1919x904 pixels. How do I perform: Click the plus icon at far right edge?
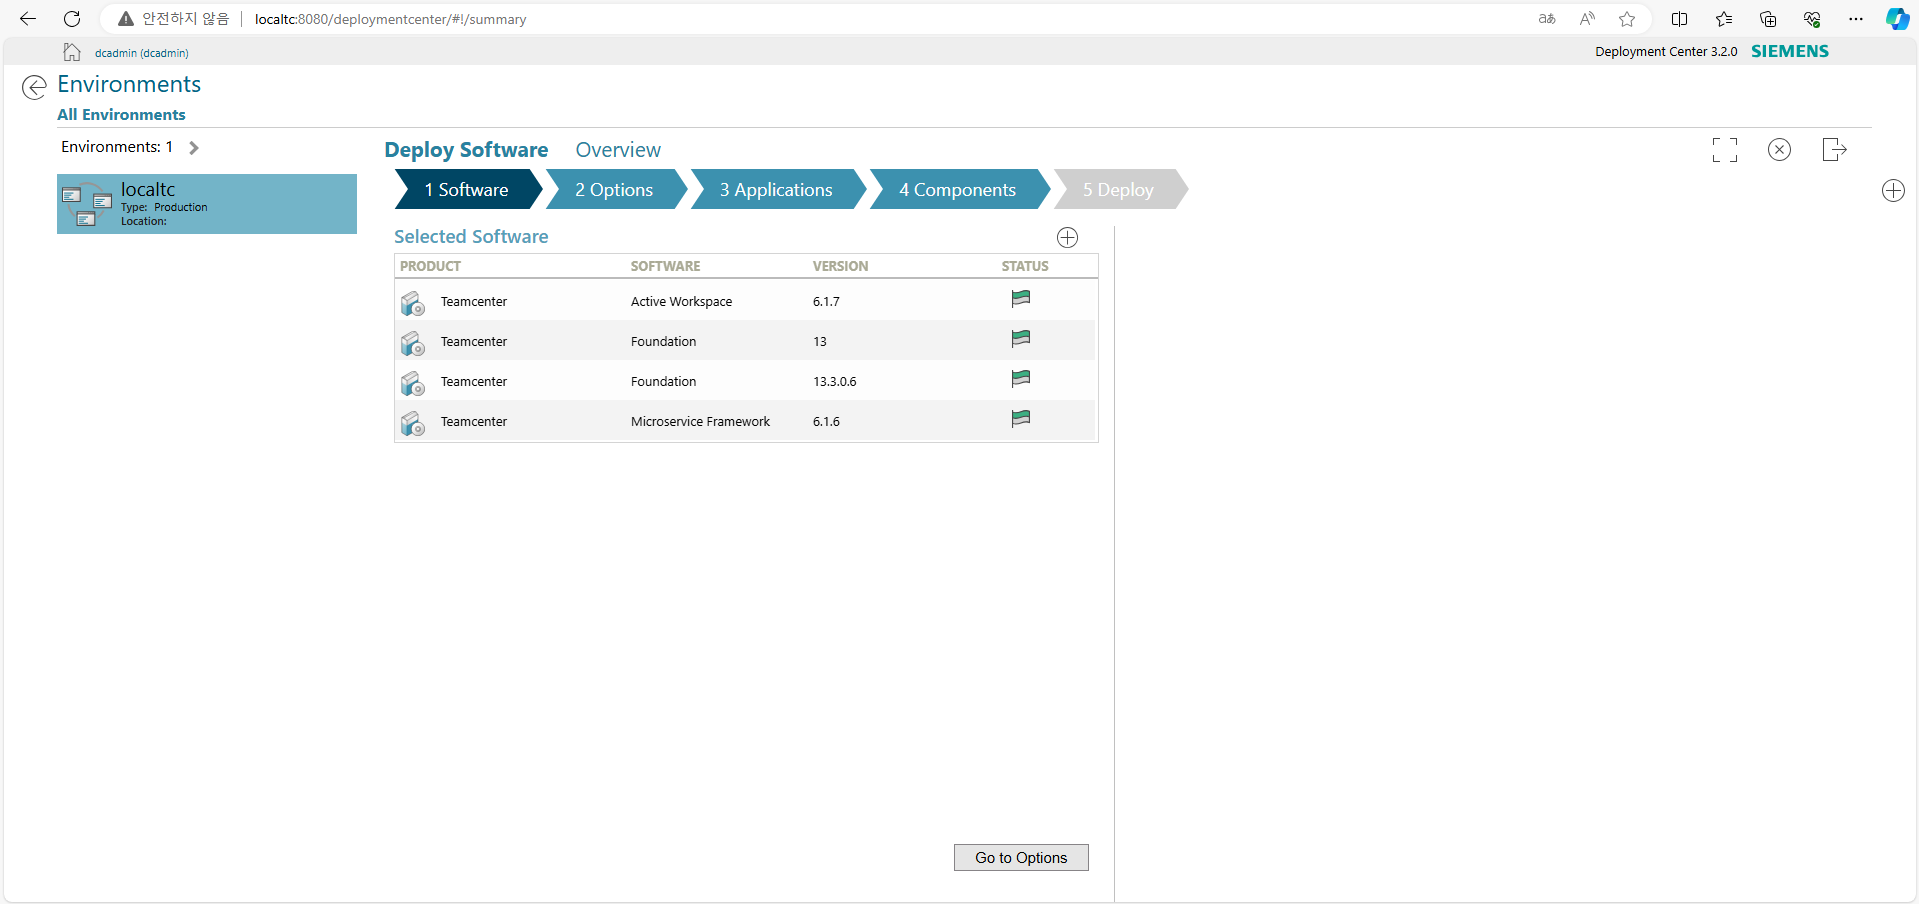[1893, 191]
